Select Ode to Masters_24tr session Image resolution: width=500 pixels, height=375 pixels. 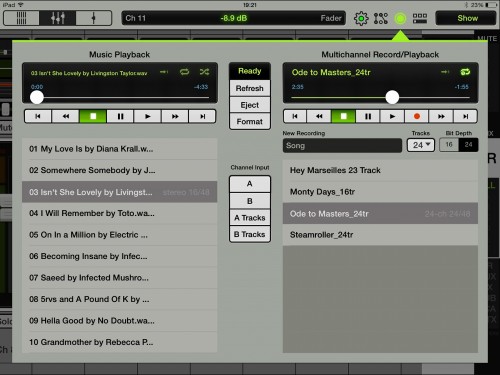[x=380, y=214]
